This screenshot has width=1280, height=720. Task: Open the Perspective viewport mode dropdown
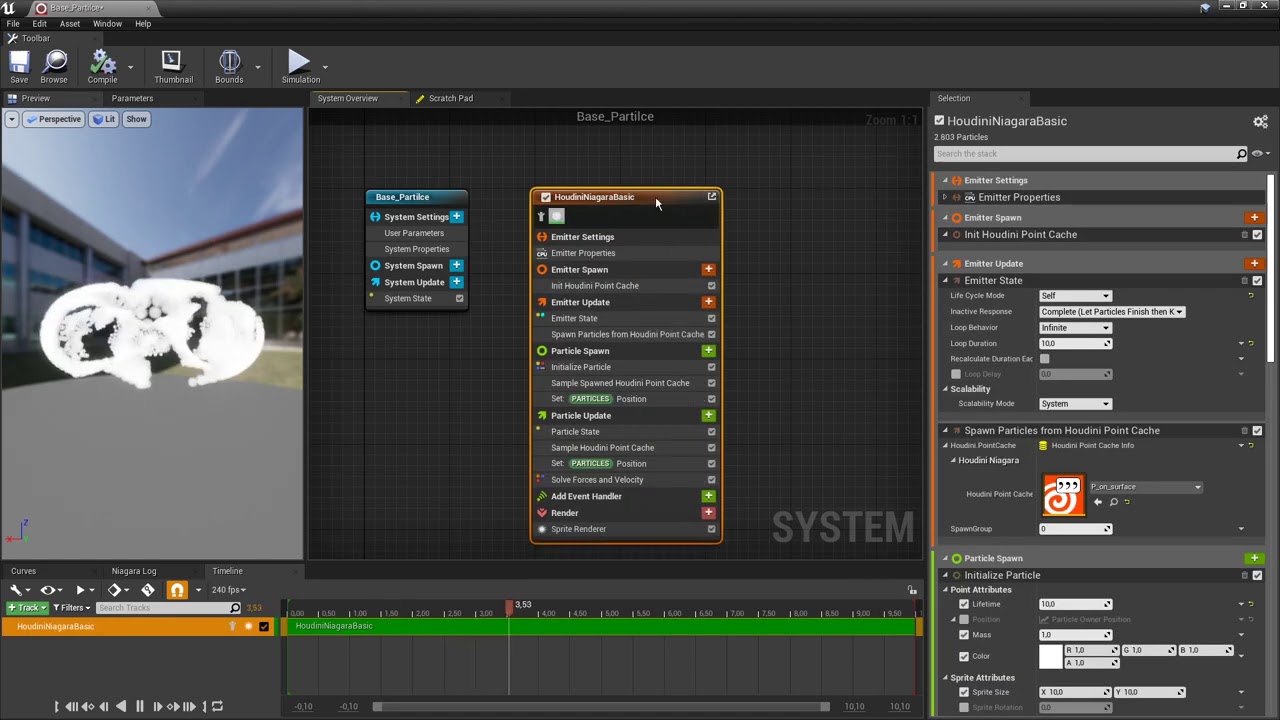(x=53, y=119)
